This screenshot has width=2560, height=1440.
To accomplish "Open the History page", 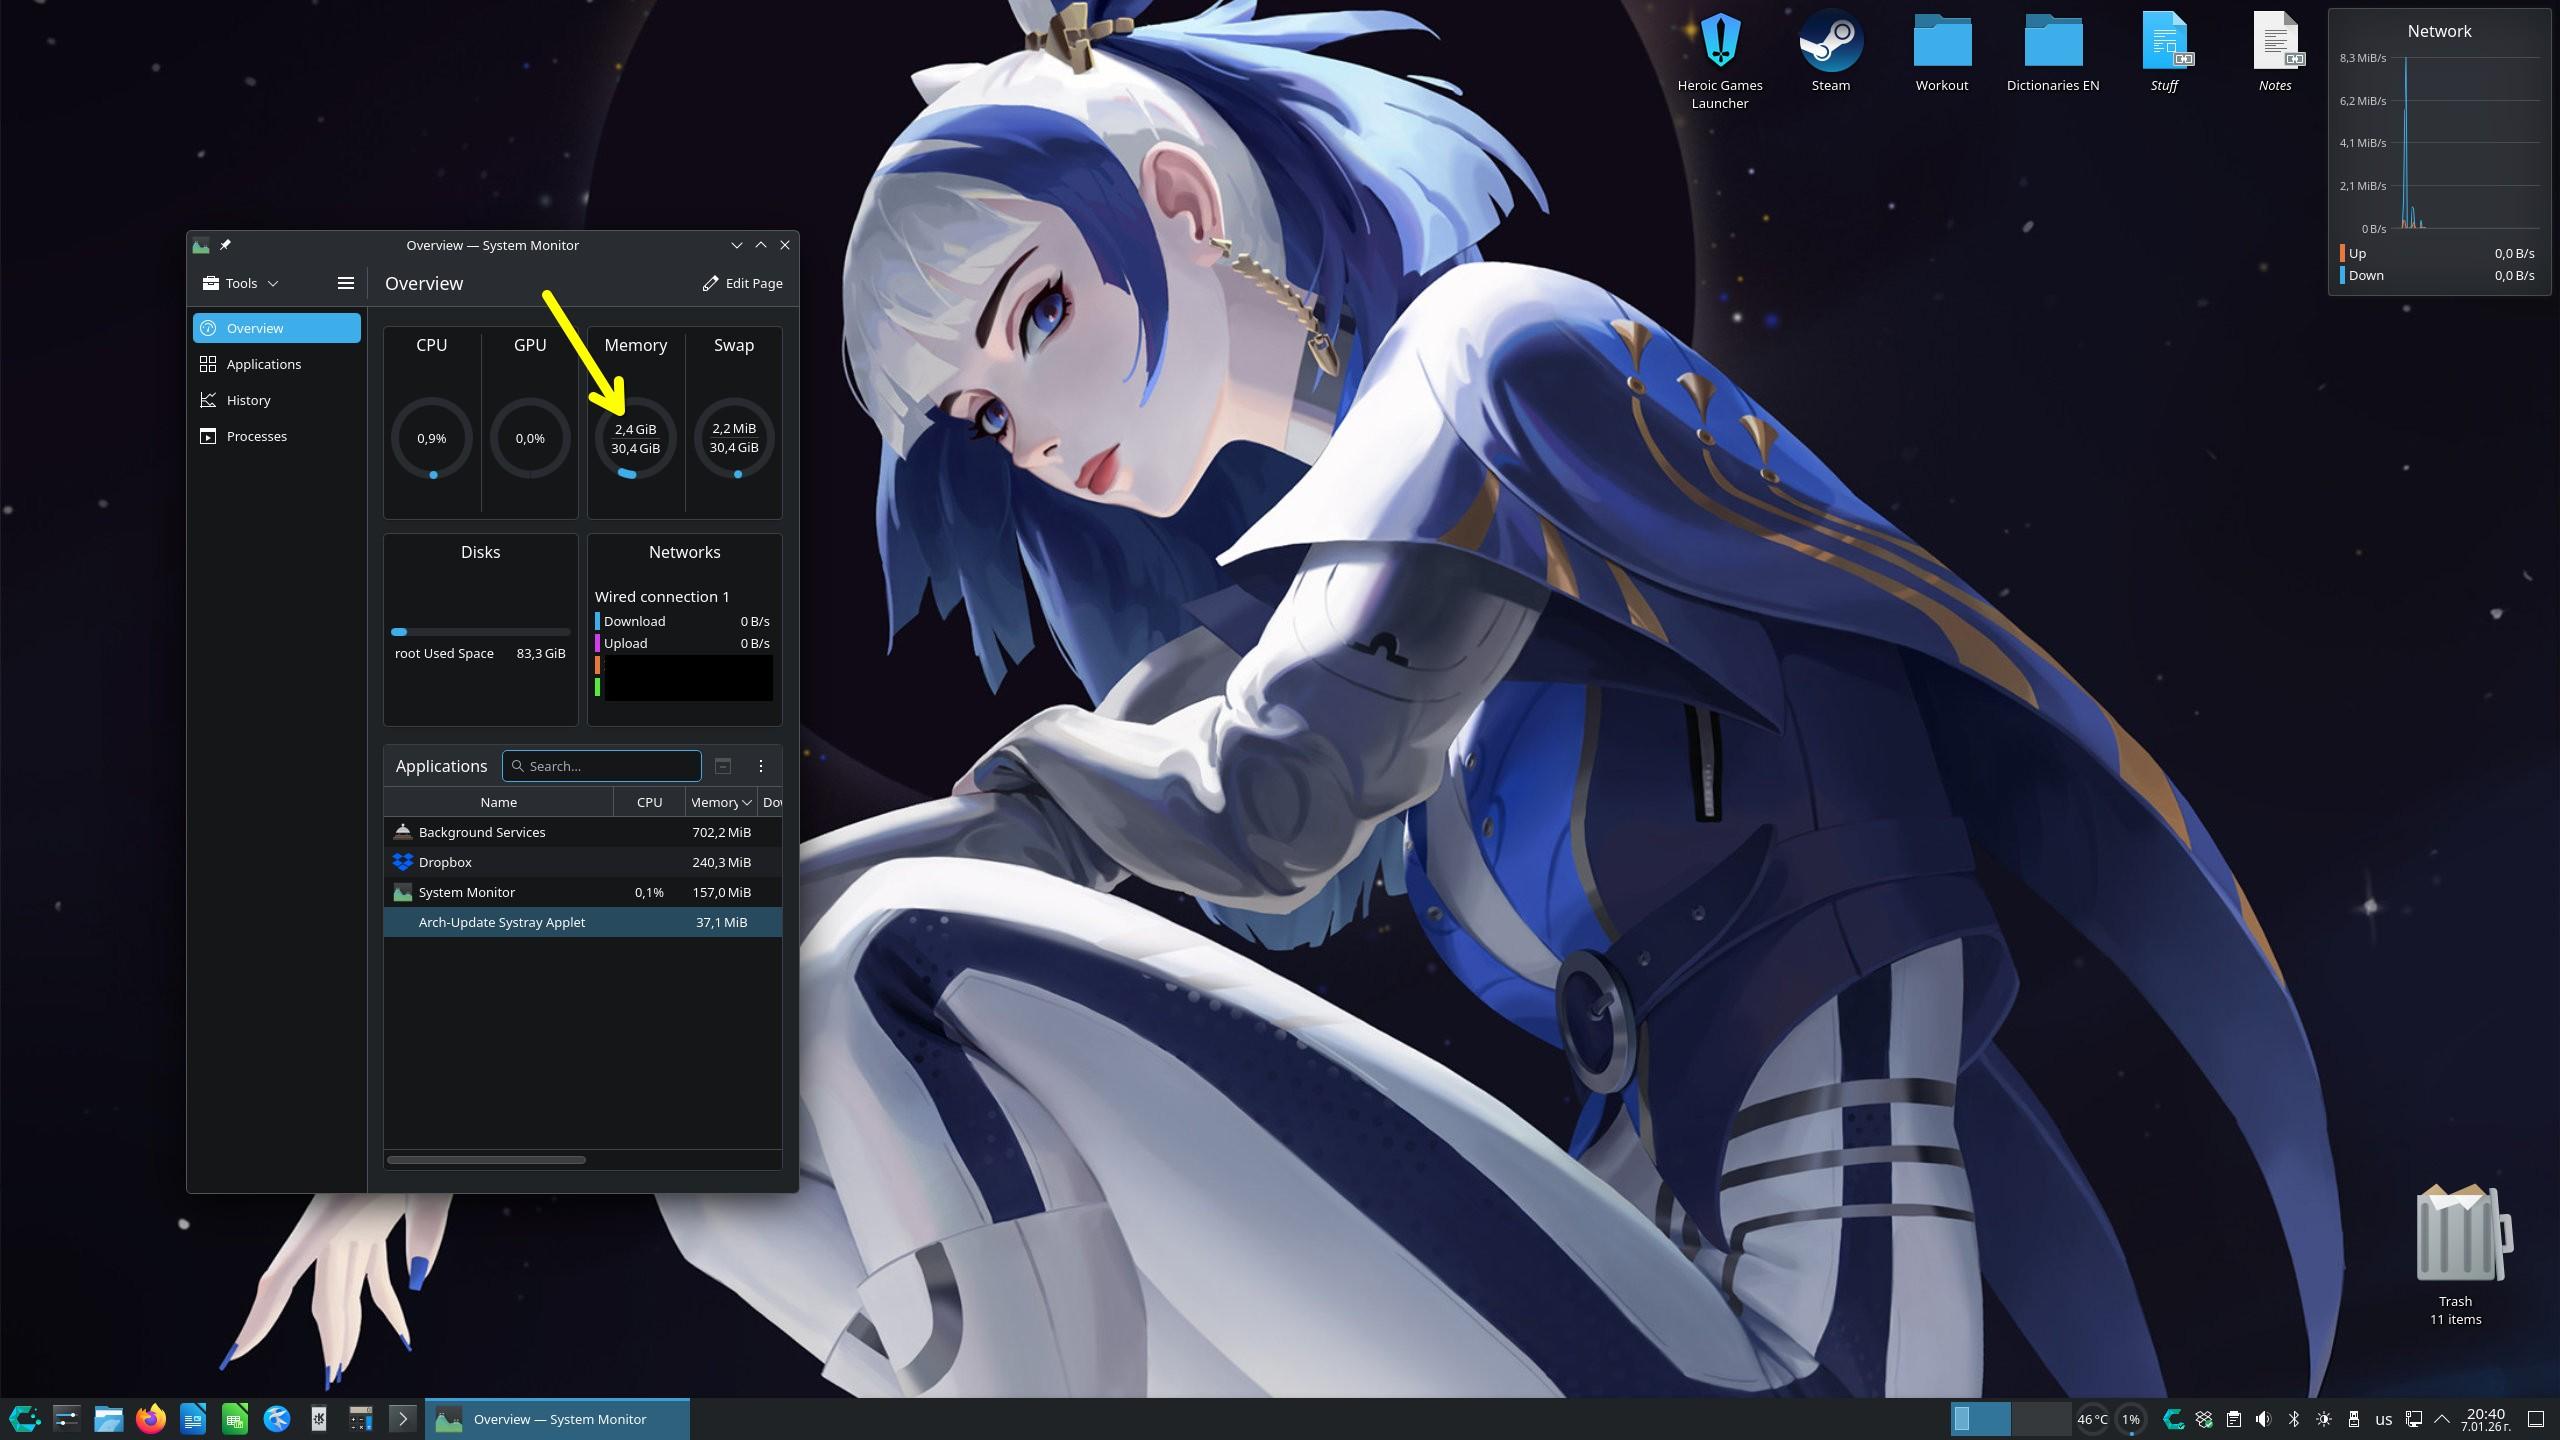I will click(x=248, y=400).
